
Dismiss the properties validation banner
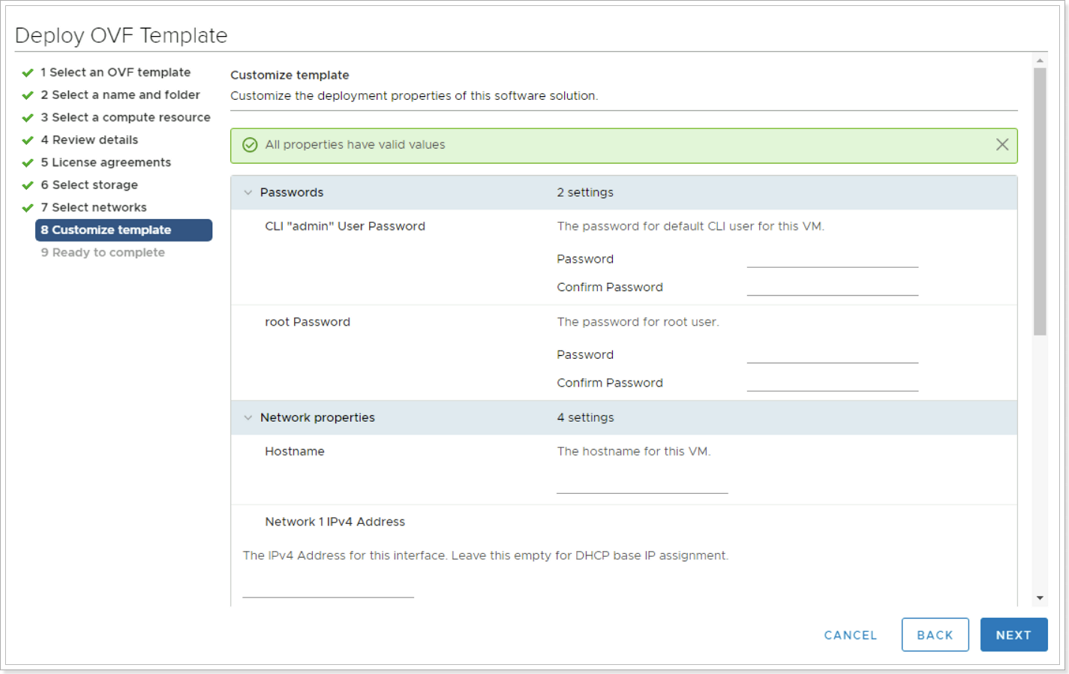(x=1002, y=144)
